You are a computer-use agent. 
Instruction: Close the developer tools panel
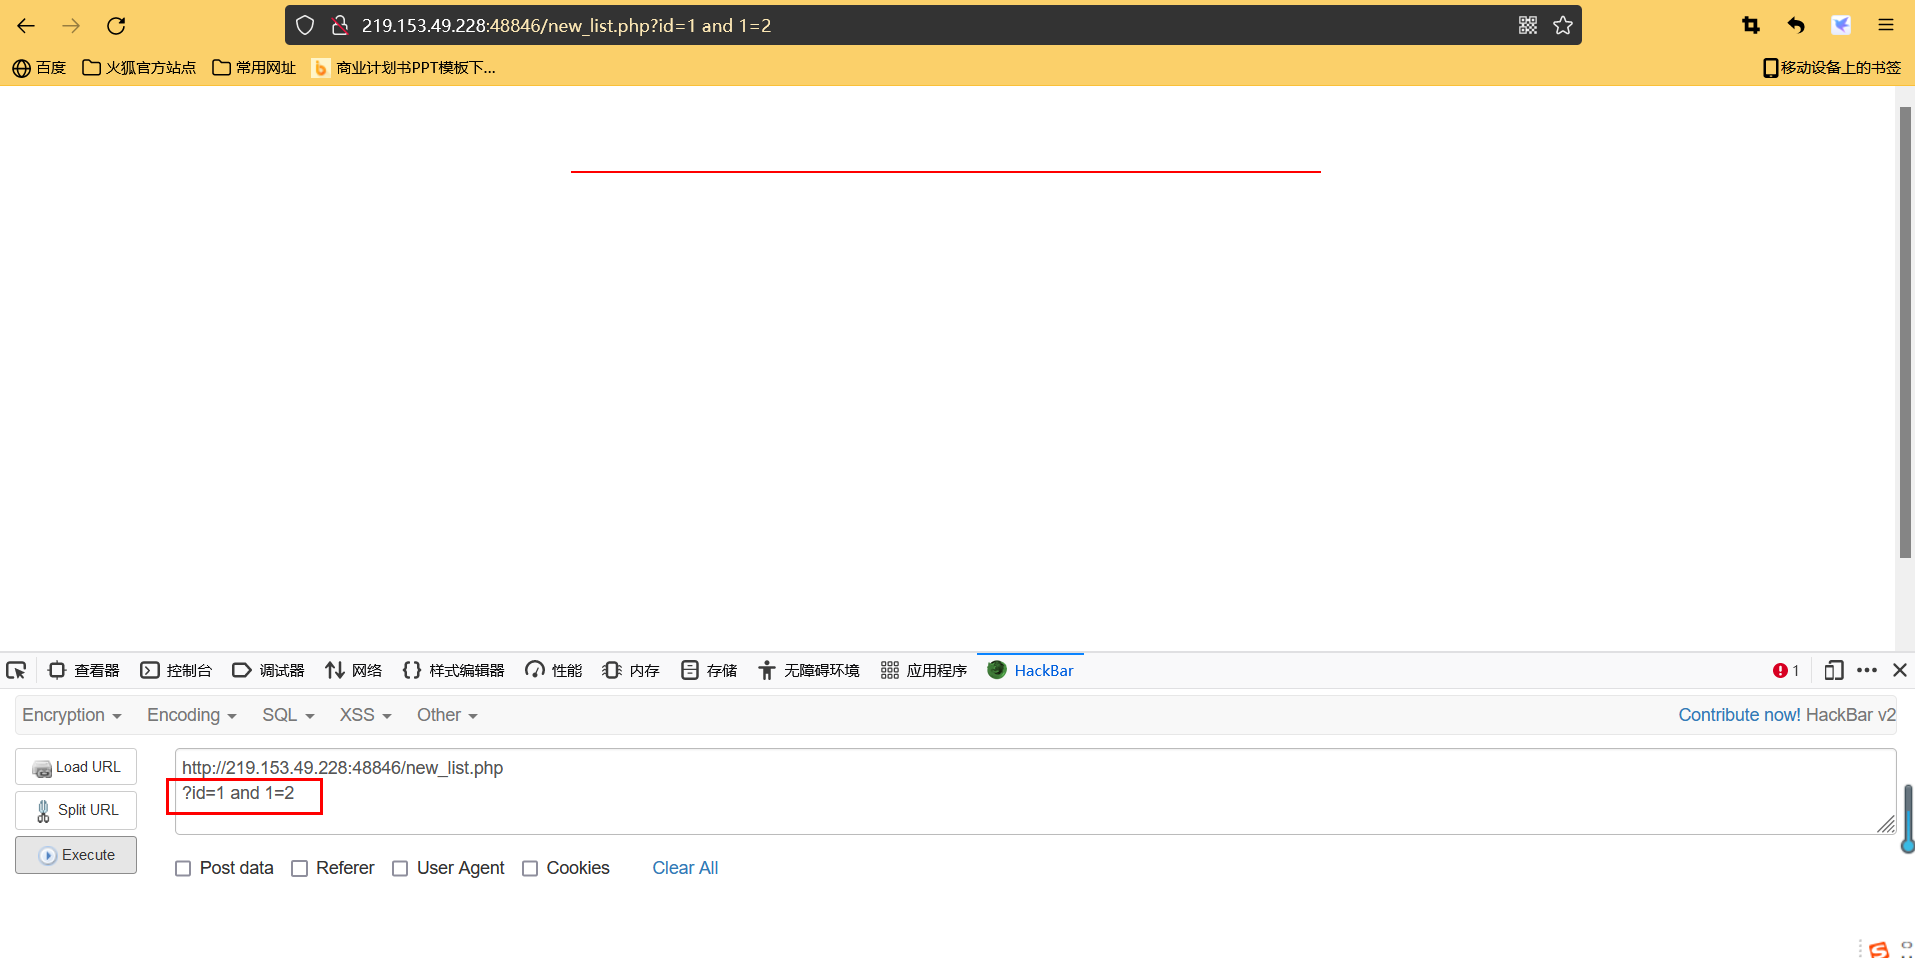(1900, 670)
